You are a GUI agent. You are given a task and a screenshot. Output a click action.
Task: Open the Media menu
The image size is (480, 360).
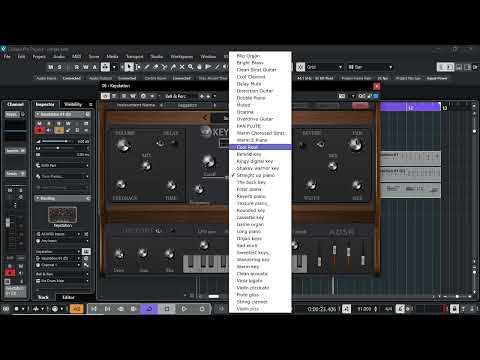click(112, 56)
